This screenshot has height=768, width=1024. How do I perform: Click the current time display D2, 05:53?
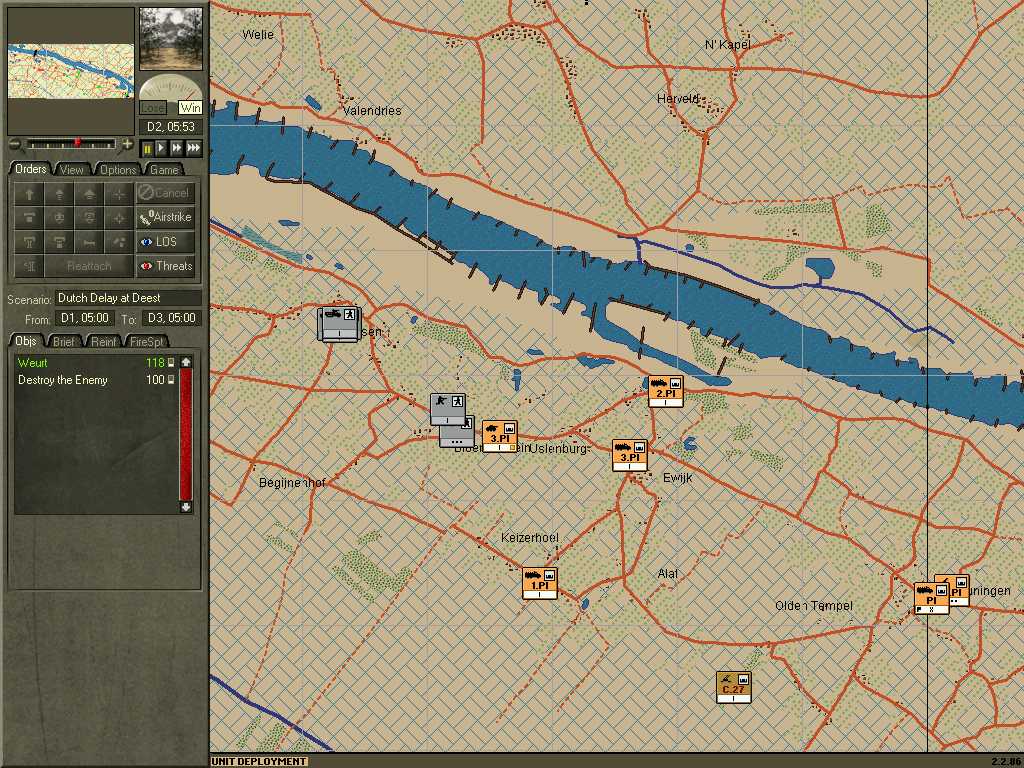(x=170, y=127)
